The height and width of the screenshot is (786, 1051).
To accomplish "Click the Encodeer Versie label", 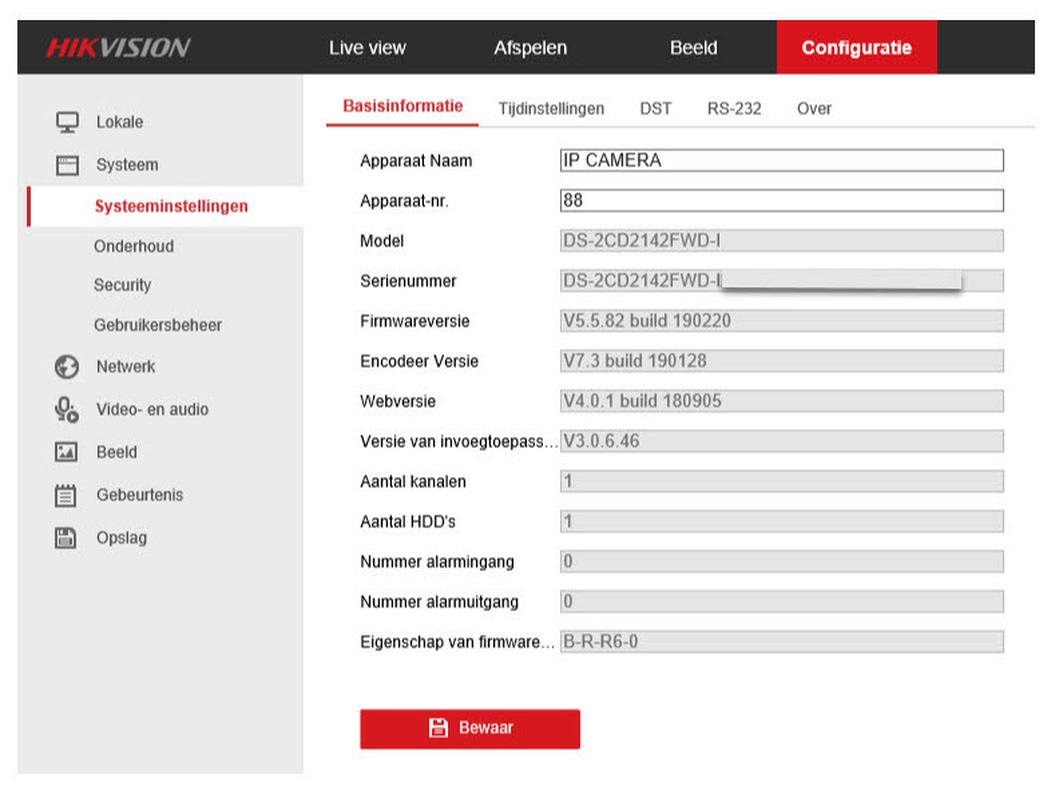I will pyautogui.click(x=420, y=361).
